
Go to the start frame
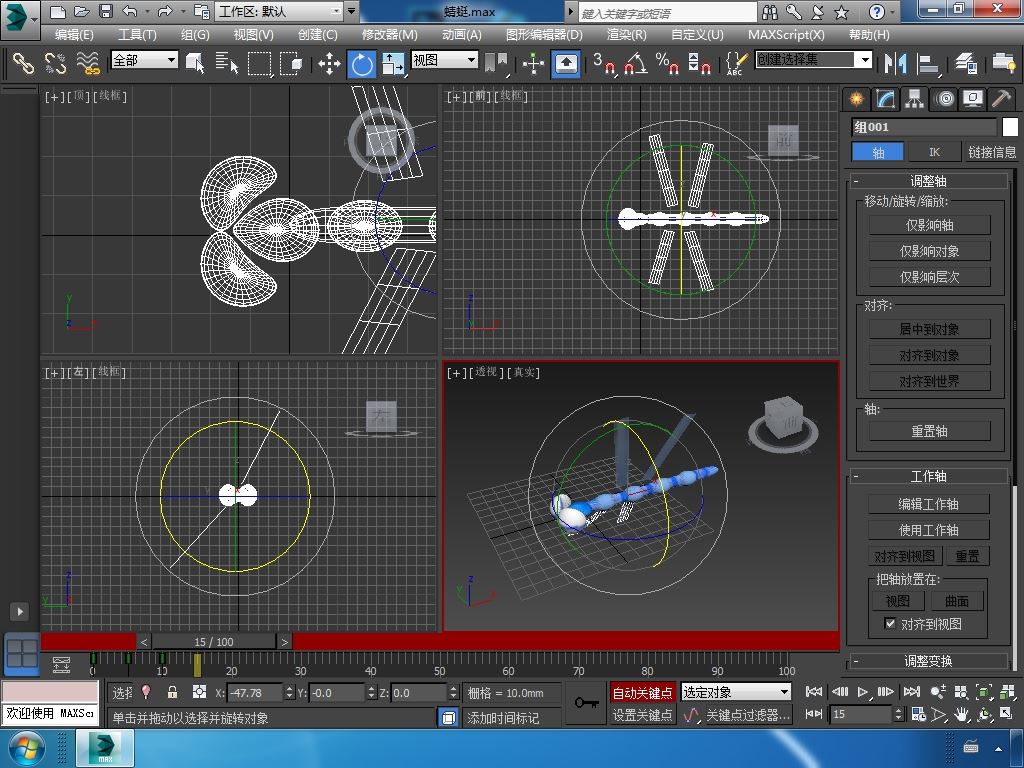(x=814, y=692)
